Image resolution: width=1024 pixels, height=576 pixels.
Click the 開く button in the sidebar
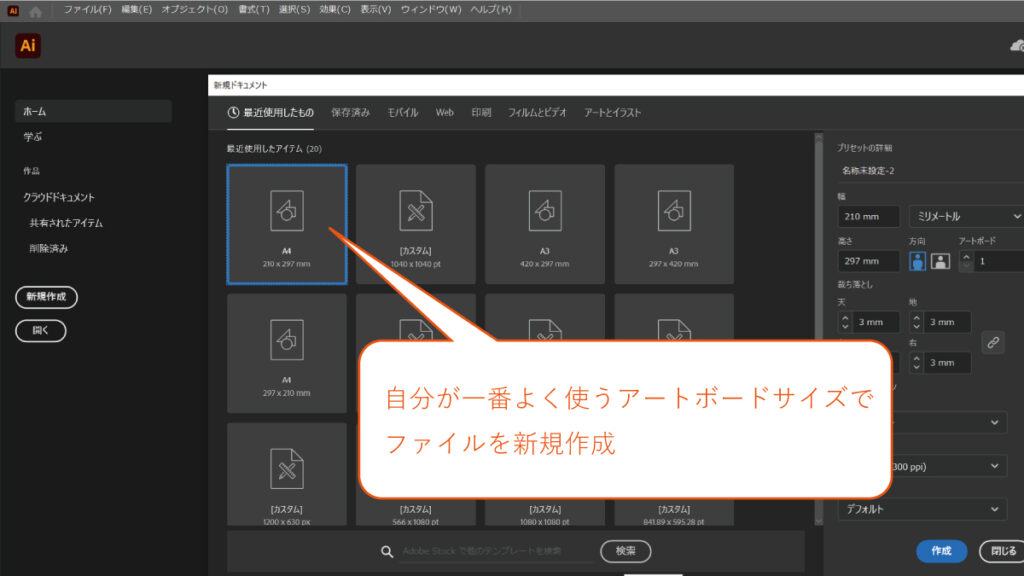(x=40, y=330)
